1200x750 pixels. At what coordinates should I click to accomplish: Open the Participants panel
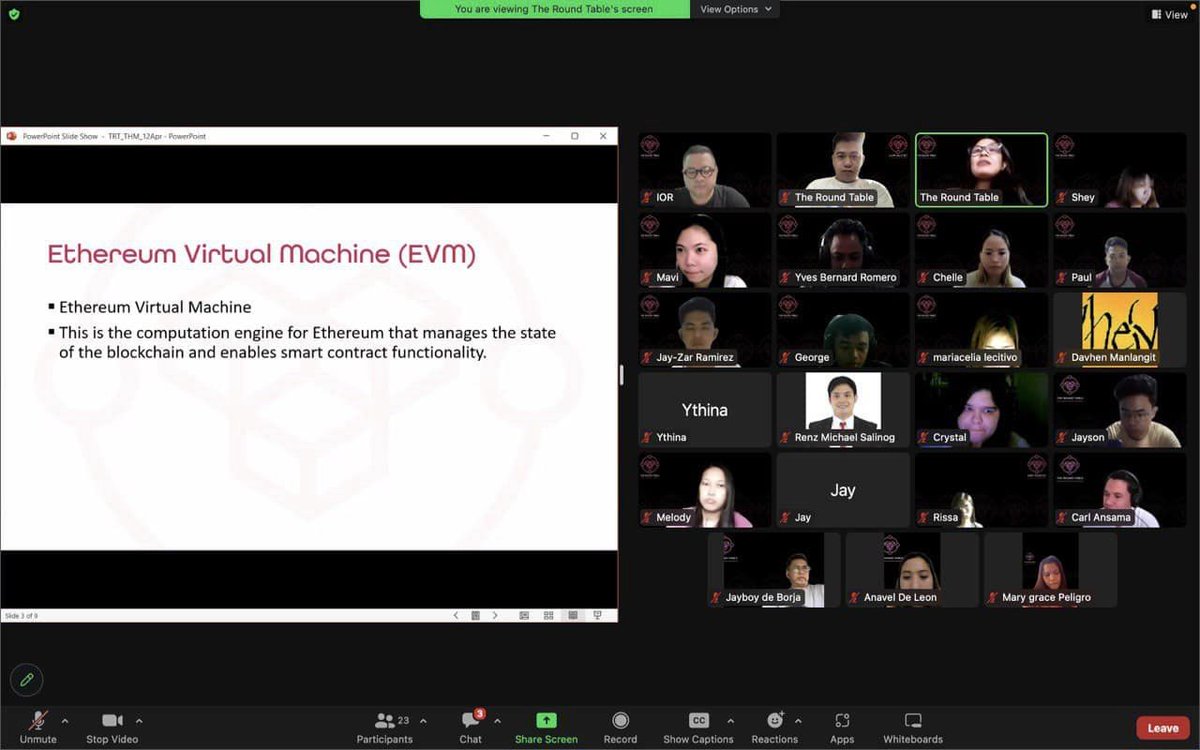384,727
